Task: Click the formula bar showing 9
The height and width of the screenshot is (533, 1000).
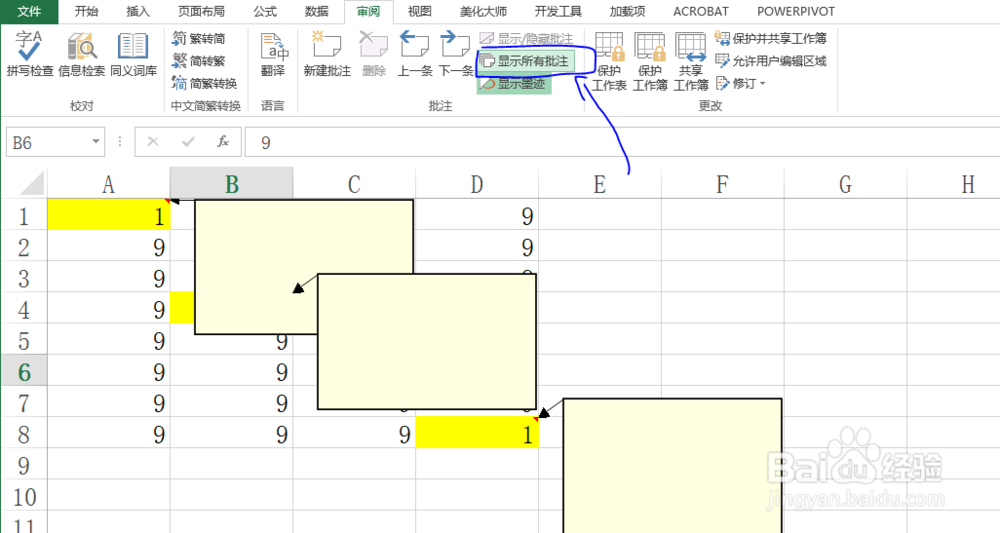Action: tap(622, 142)
